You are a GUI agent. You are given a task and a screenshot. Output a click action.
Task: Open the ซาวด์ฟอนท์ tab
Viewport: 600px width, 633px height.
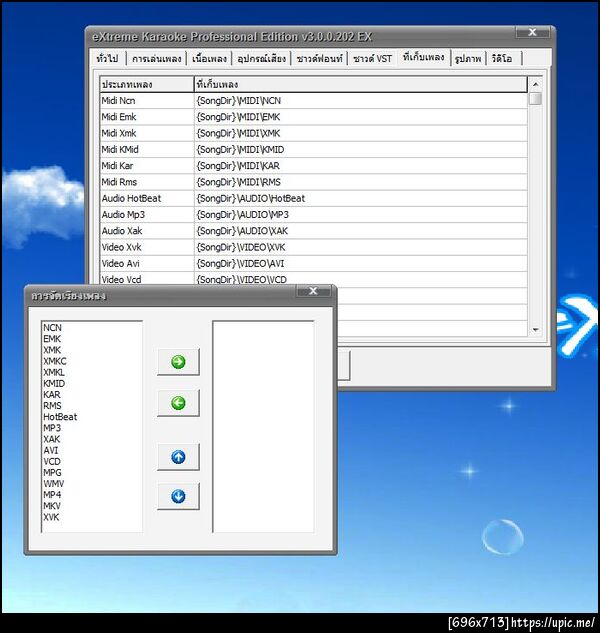(x=319, y=59)
